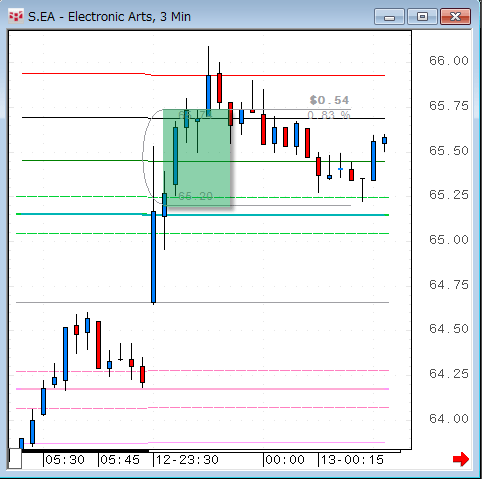Click the red horizontal line near 65.90
This screenshot has height=479, width=482.
click(x=203, y=75)
